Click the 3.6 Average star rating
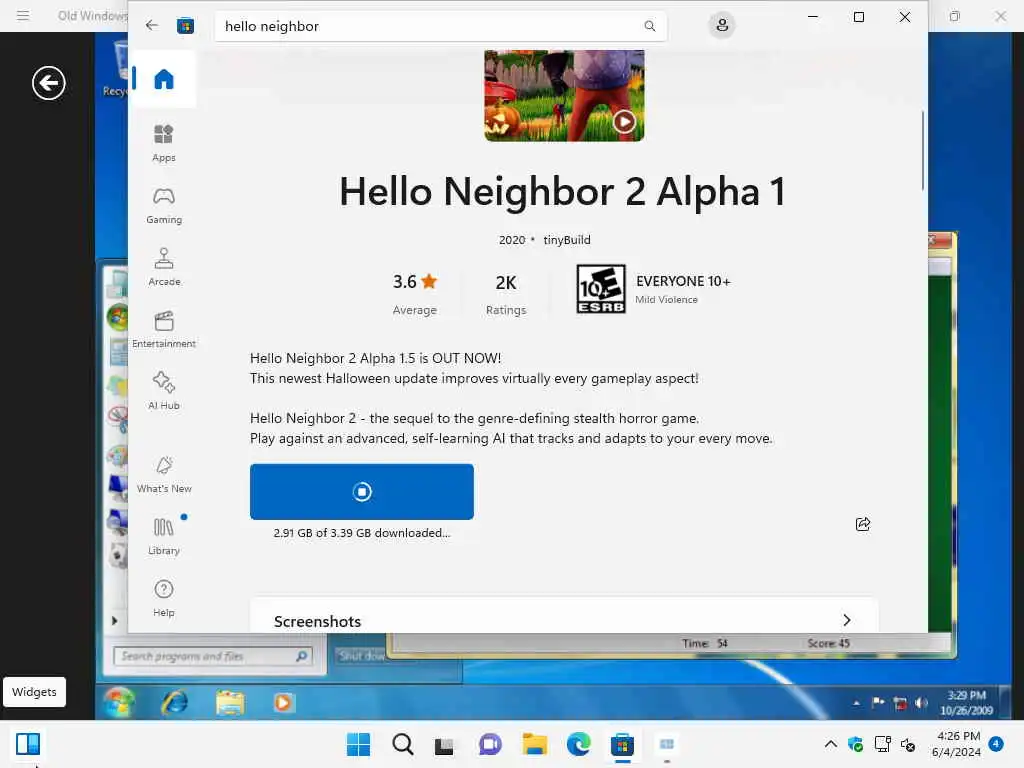The image size is (1024, 768). (x=415, y=293)
